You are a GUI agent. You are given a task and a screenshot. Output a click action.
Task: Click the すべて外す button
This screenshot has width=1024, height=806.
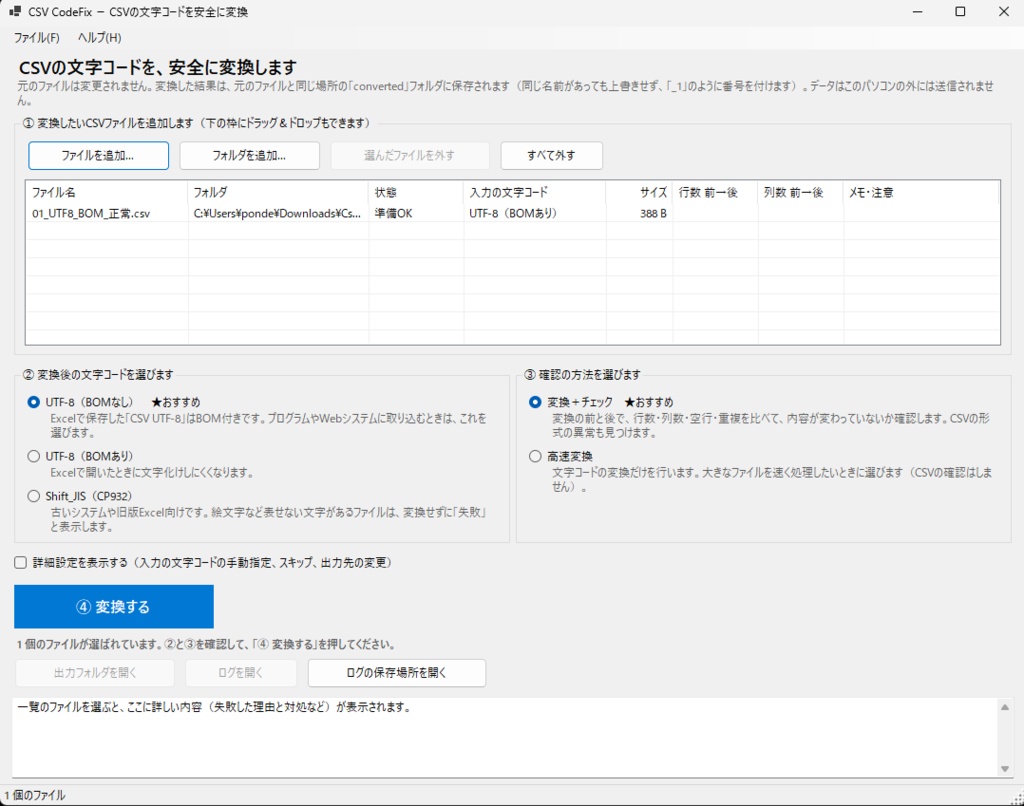point(551,155)
